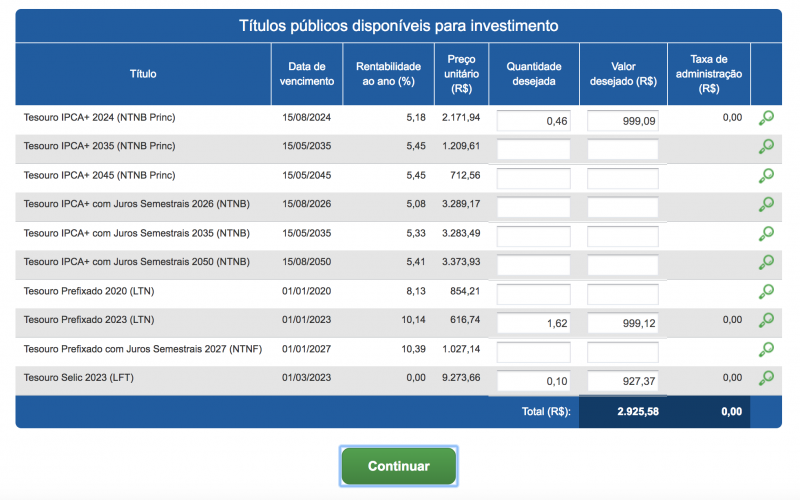Screen dimensions: 800x500
Task: Click 'Tesouro Prefixado com Juros Semestrais 2027 (NTNF)'
Action: pos(143,349)
